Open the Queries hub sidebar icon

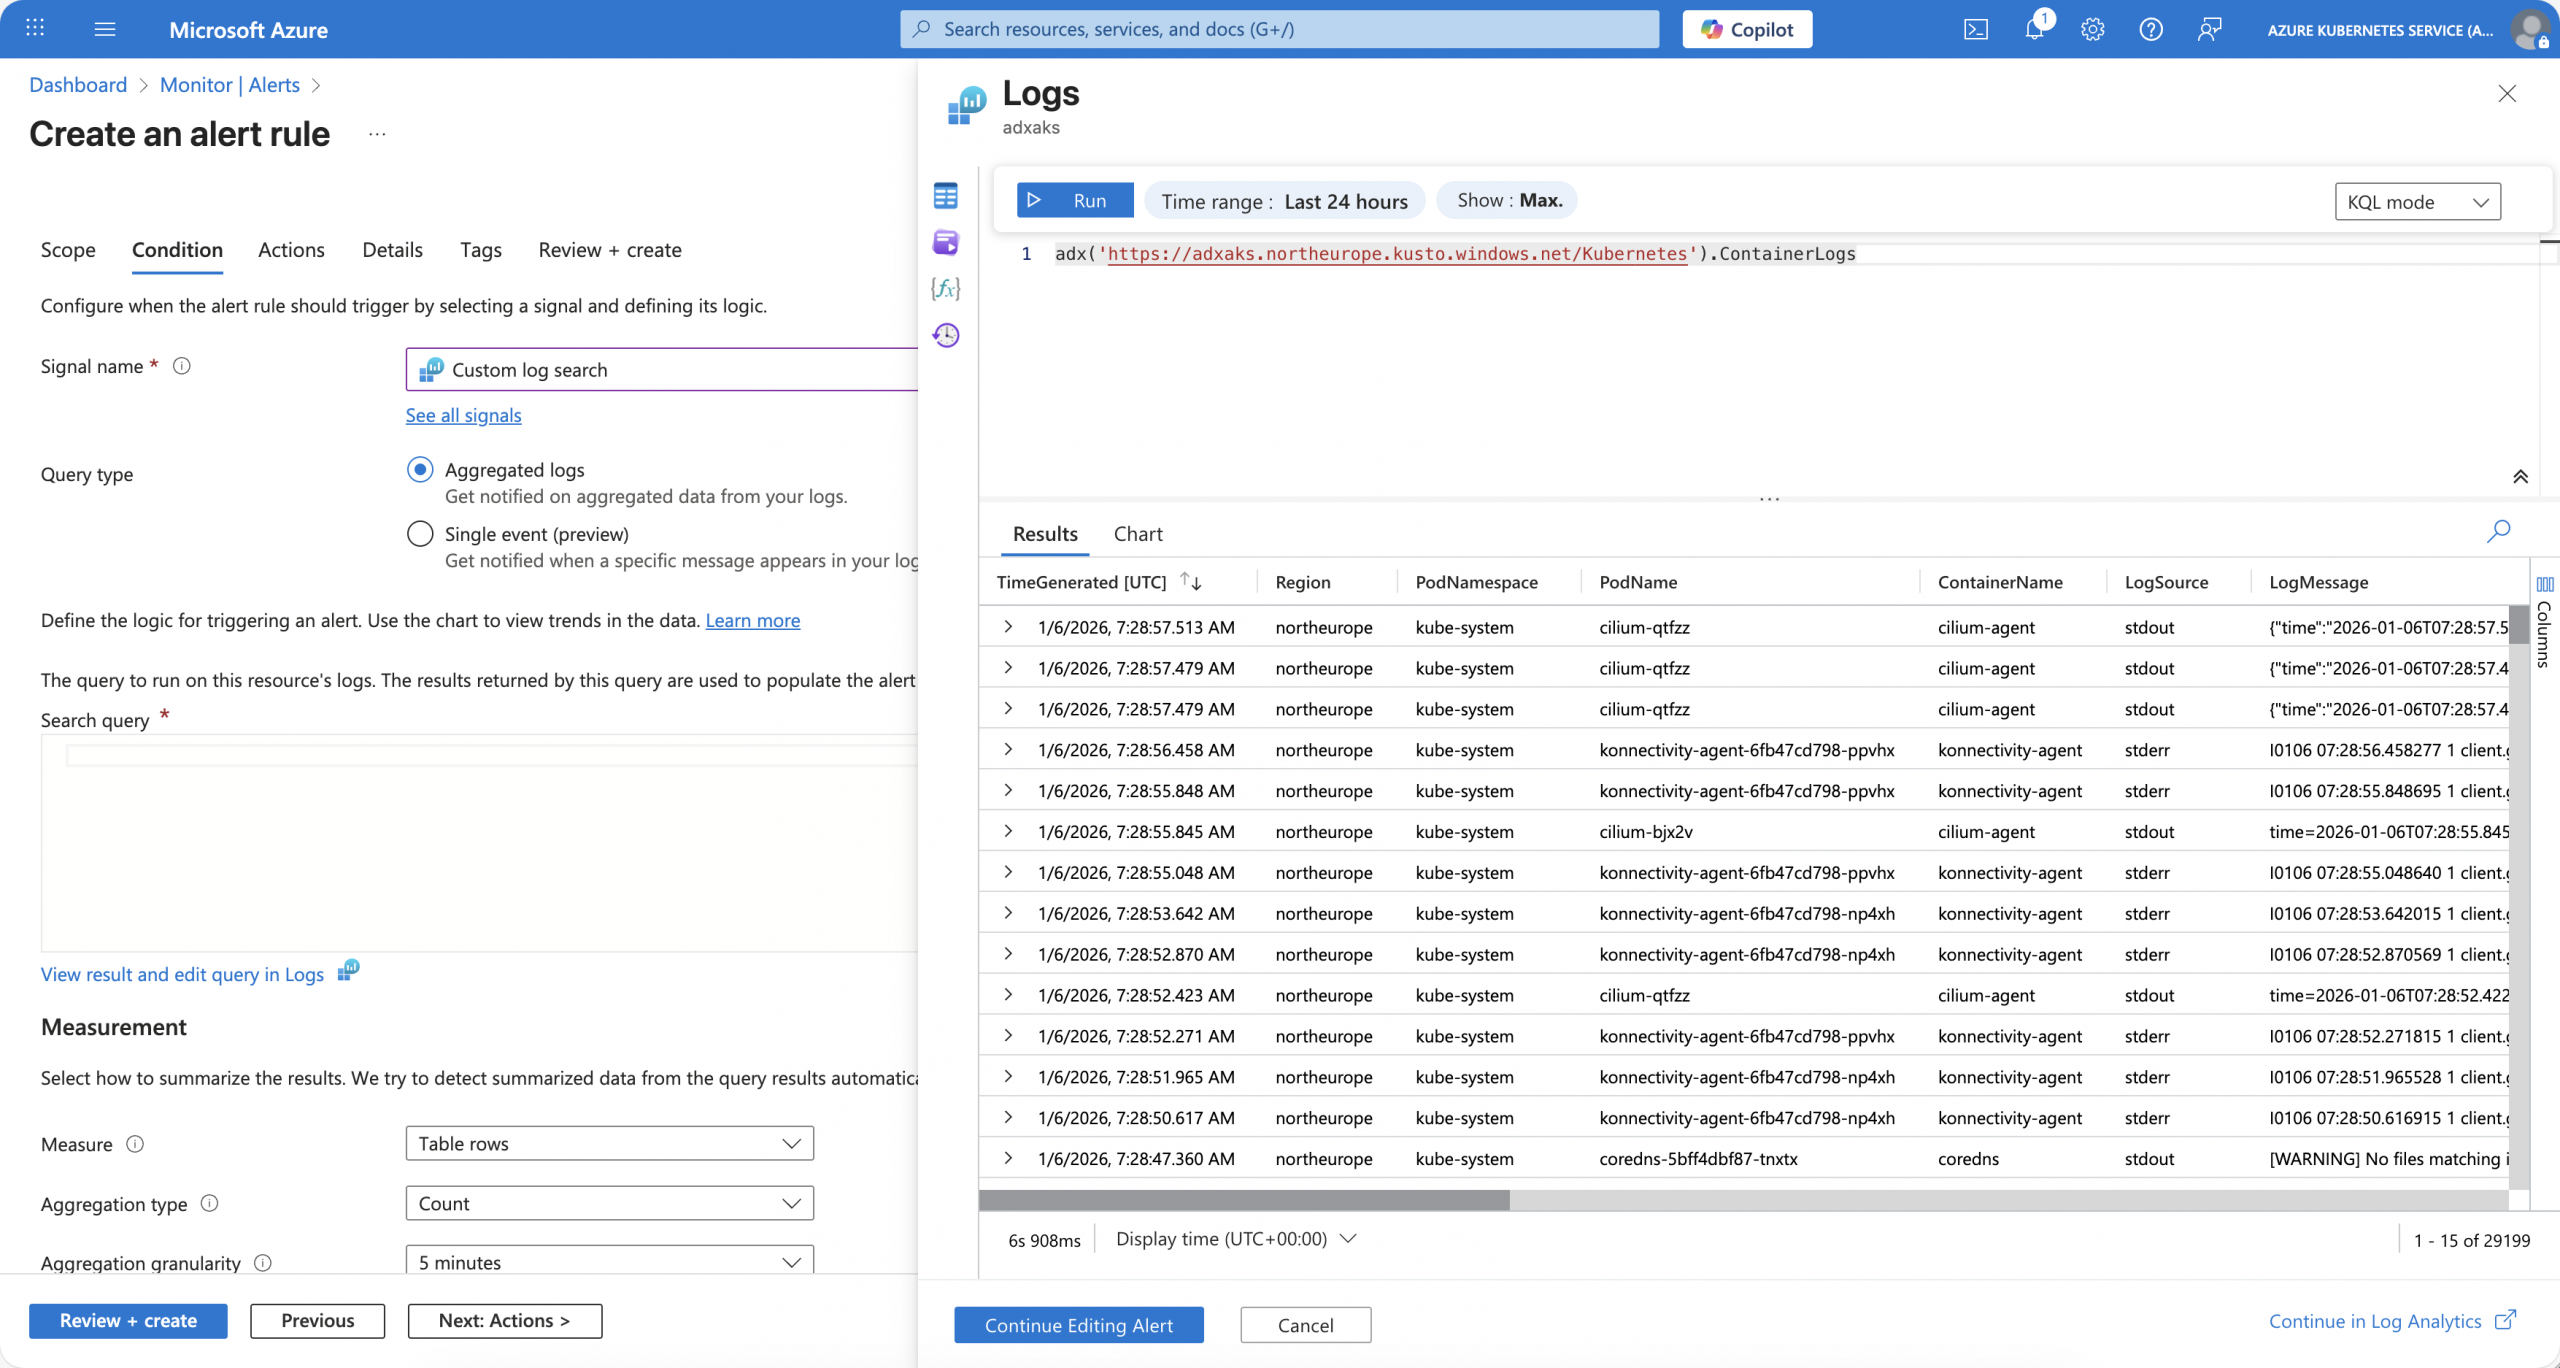pos(945,242)
